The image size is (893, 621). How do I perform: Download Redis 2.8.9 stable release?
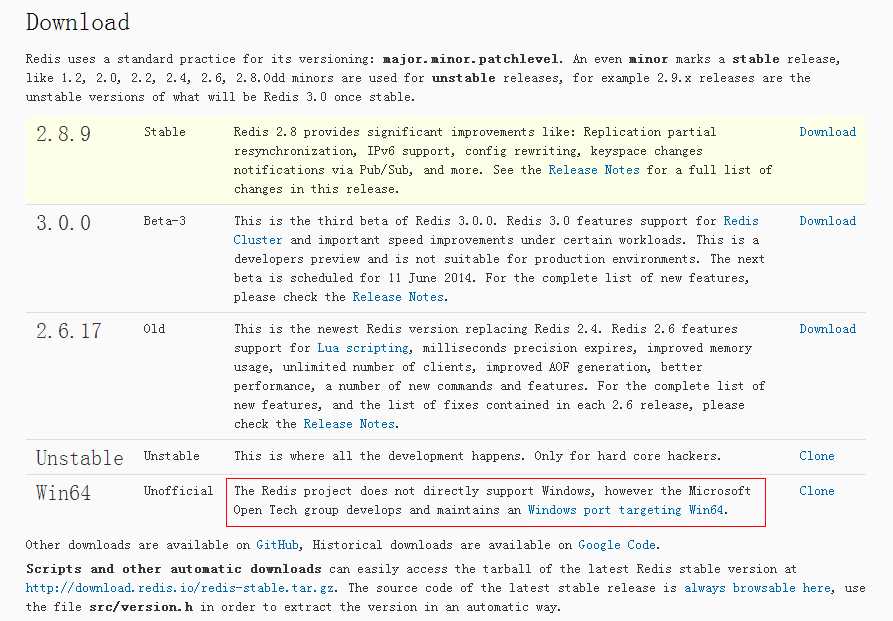click(828, 132)
